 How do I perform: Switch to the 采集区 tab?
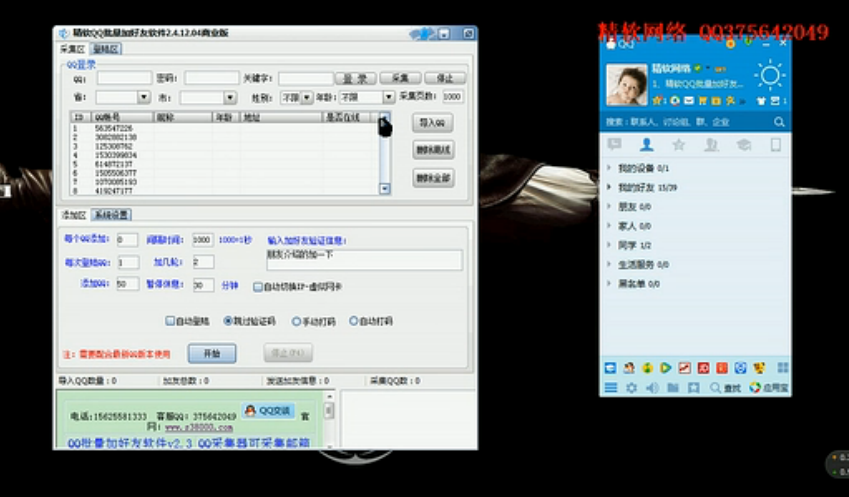tap(73, 49)
